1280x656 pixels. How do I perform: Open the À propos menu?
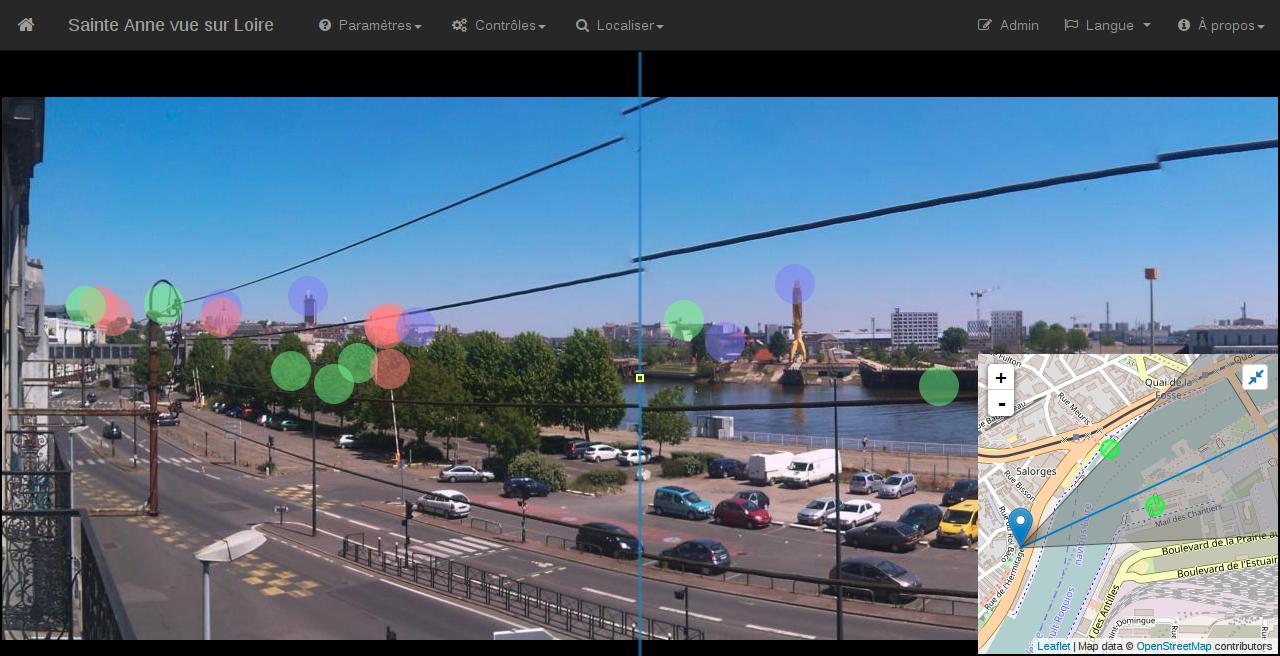click(x=1221, y=25)
